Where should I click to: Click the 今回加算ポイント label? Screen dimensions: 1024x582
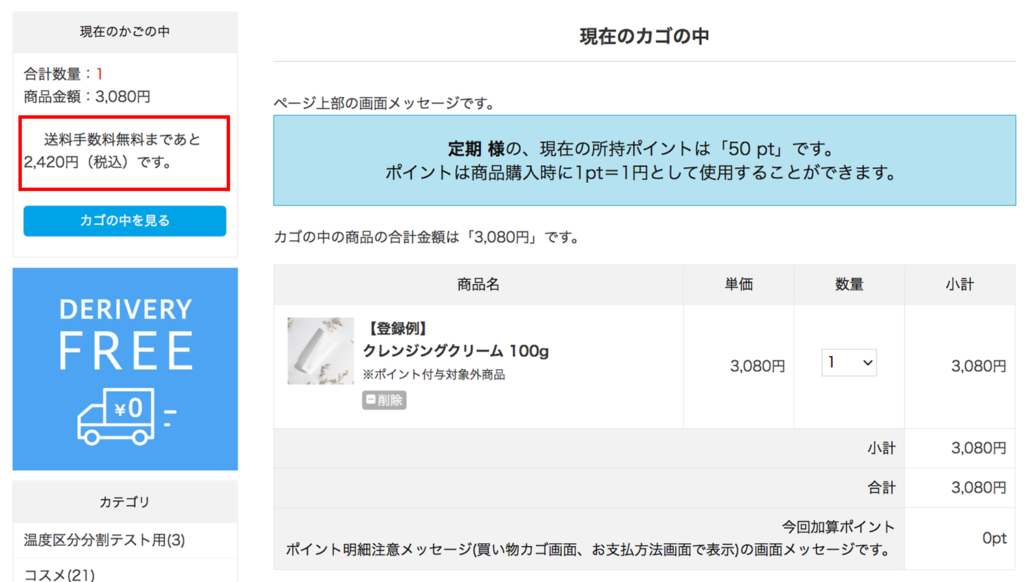point(838,526)
